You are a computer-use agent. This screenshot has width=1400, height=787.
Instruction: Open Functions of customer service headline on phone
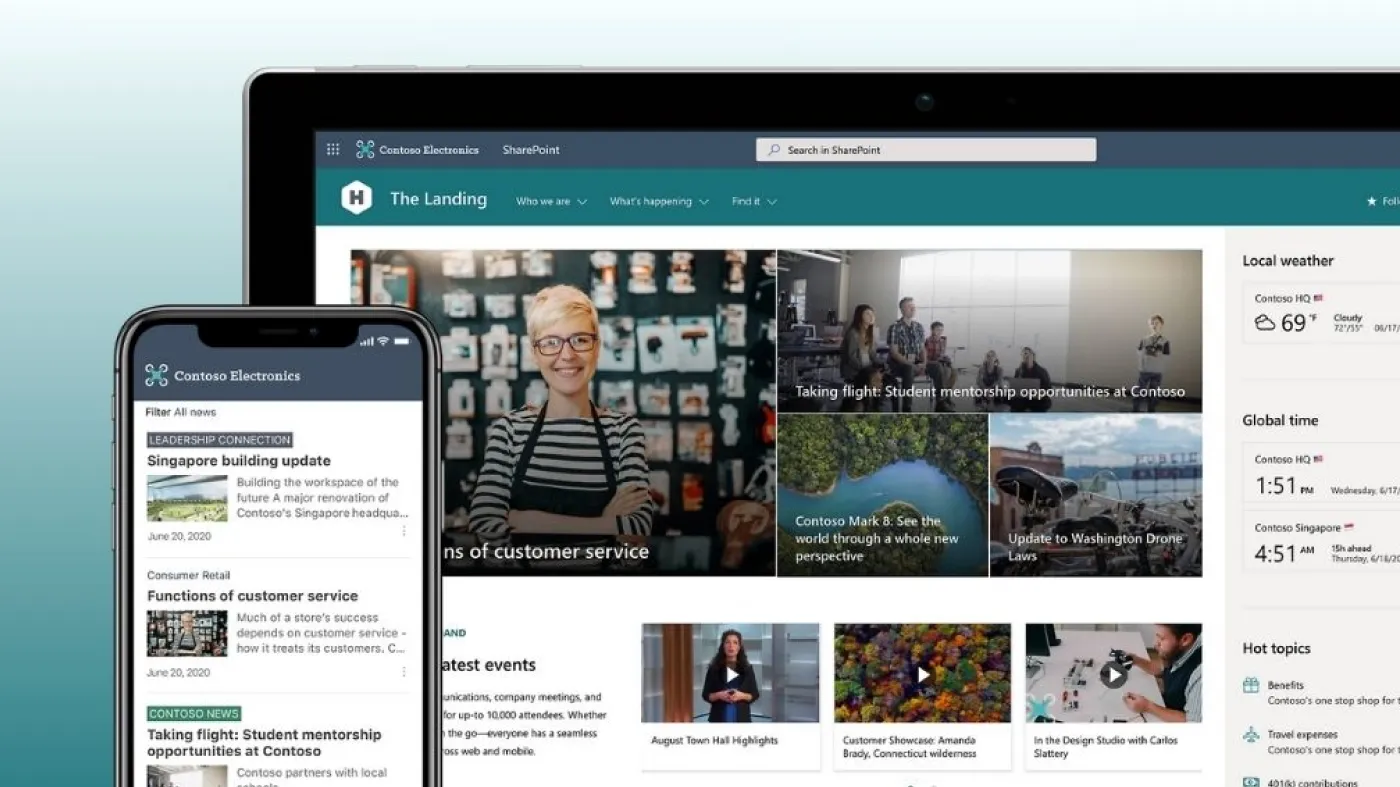[x=252, y=596]
